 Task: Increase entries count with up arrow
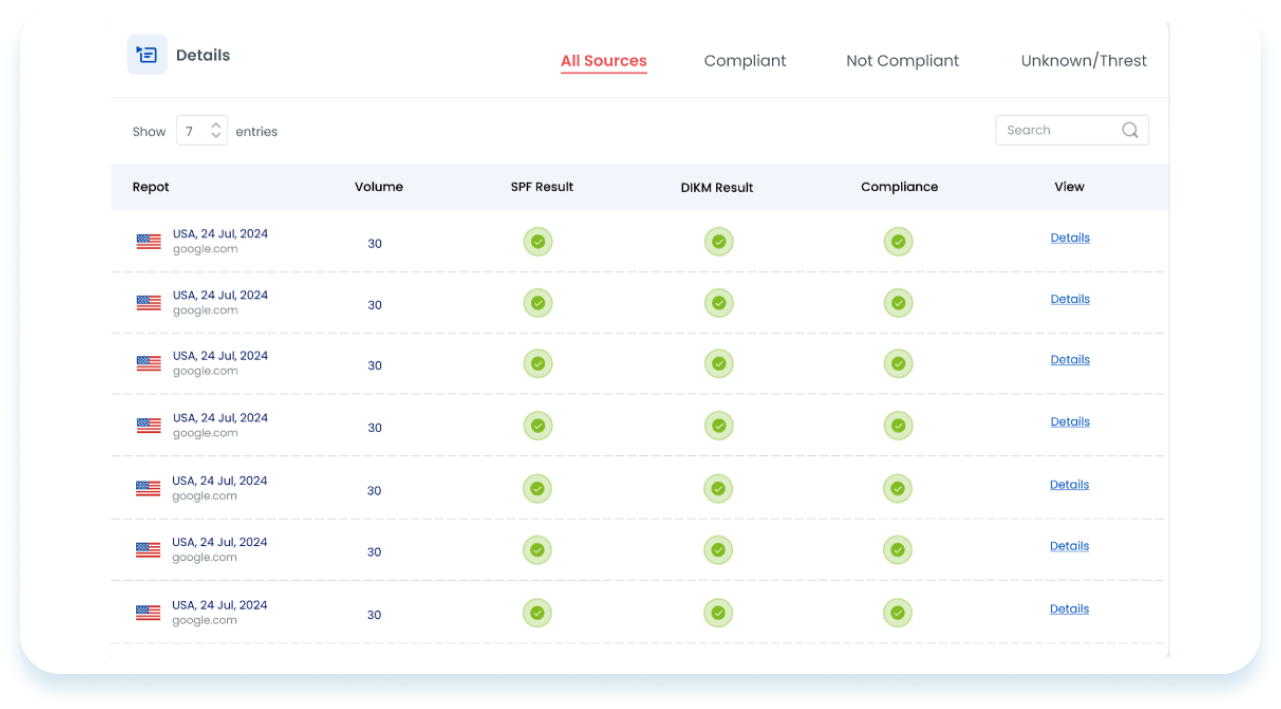[x=216, y=126]
